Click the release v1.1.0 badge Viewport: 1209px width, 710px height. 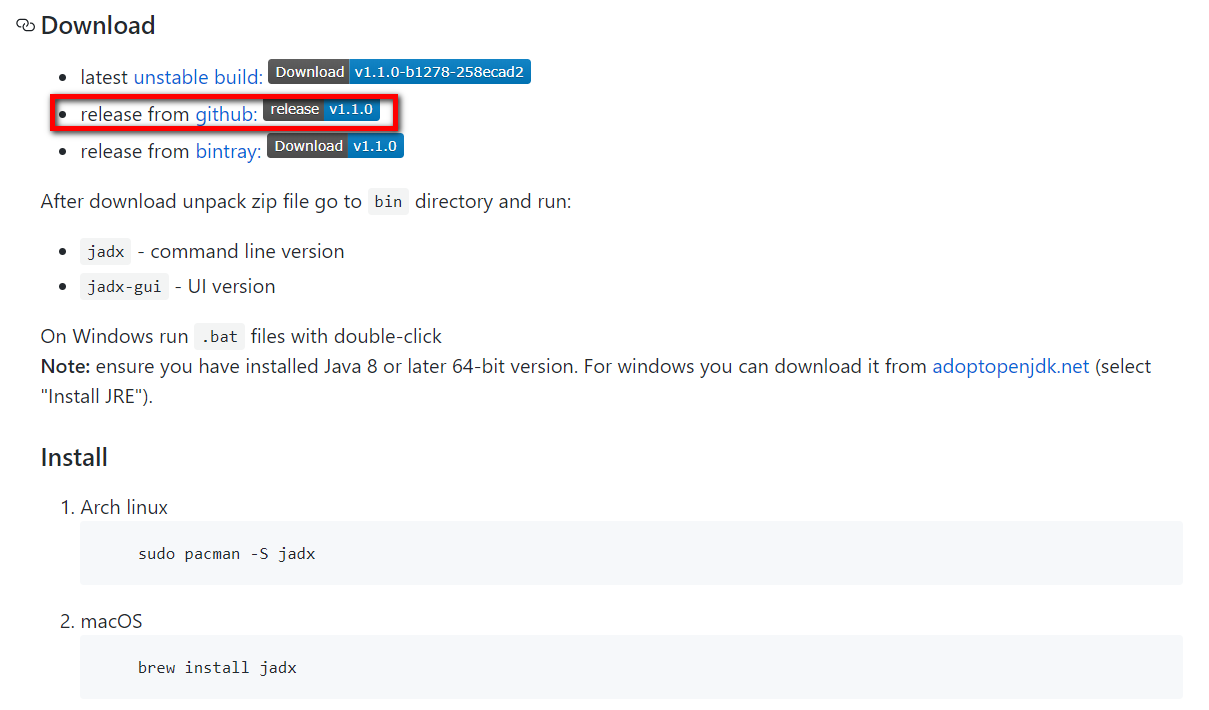(321, 109)
